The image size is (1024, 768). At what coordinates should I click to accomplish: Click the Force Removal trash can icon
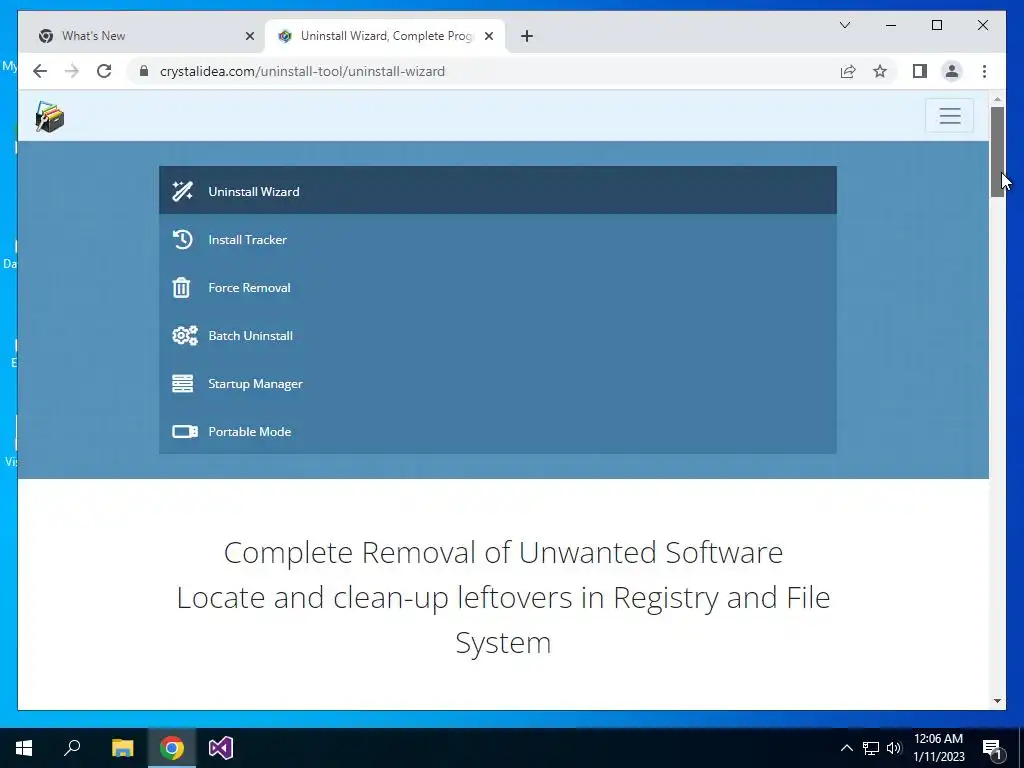click(182, 287)
